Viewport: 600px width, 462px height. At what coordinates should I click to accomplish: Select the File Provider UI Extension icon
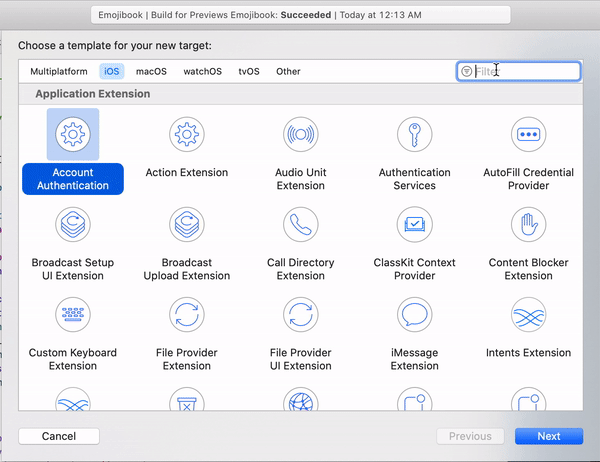point(301,315)
